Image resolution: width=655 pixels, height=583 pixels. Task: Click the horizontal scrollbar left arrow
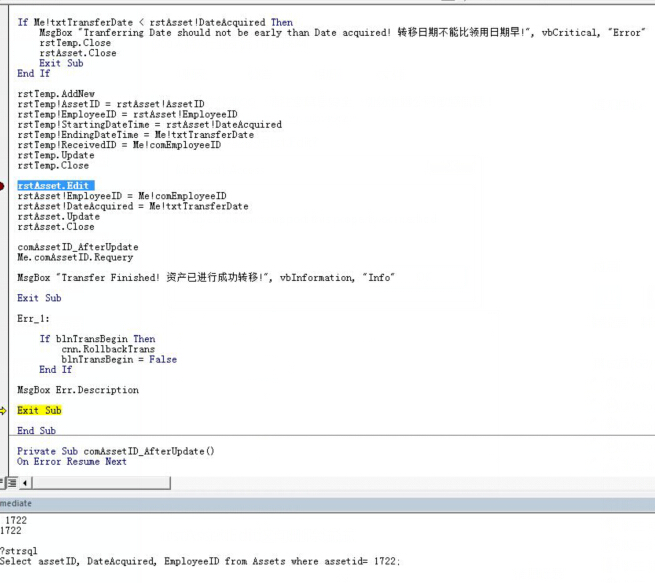tap(25, 483)
